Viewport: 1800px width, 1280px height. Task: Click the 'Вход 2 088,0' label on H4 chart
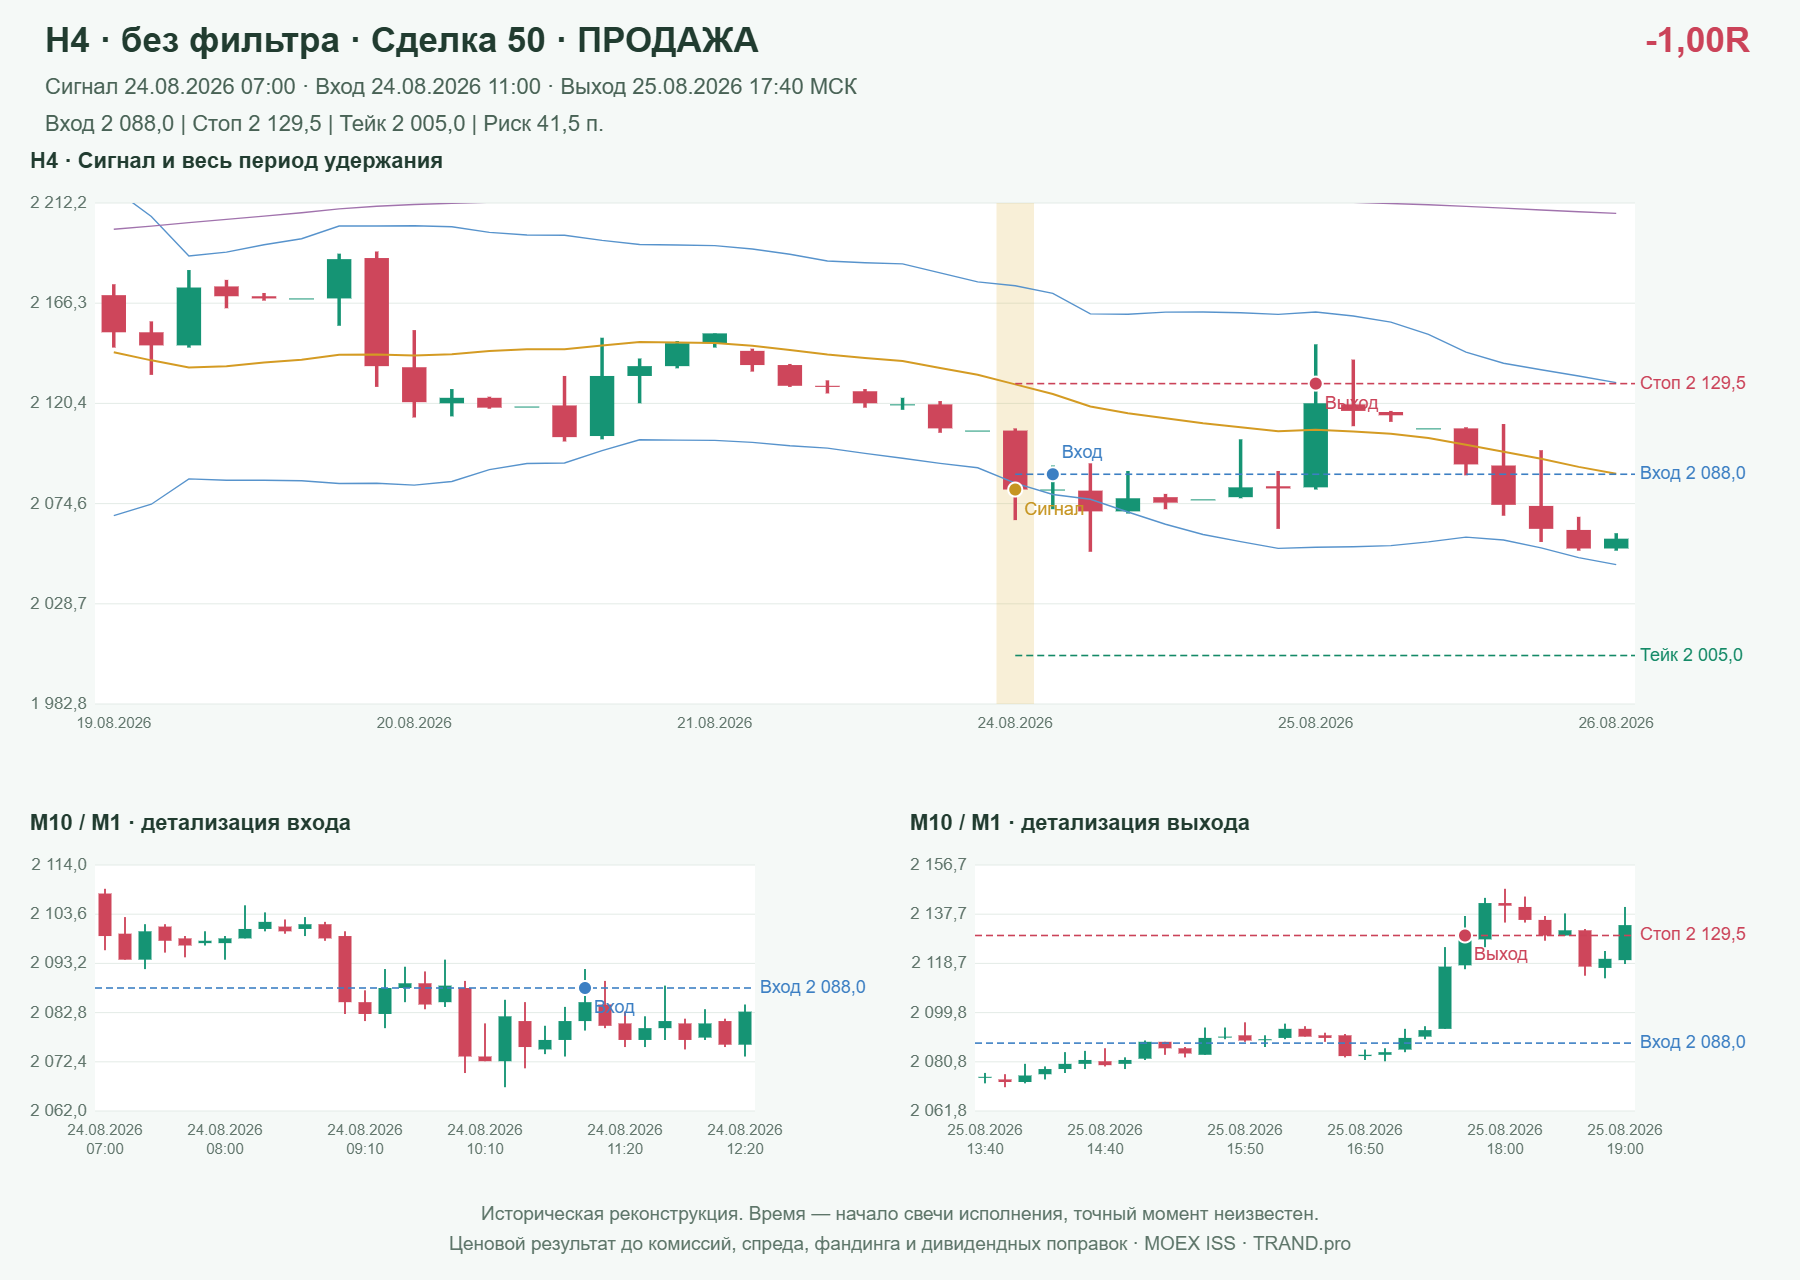[1693, 473]
